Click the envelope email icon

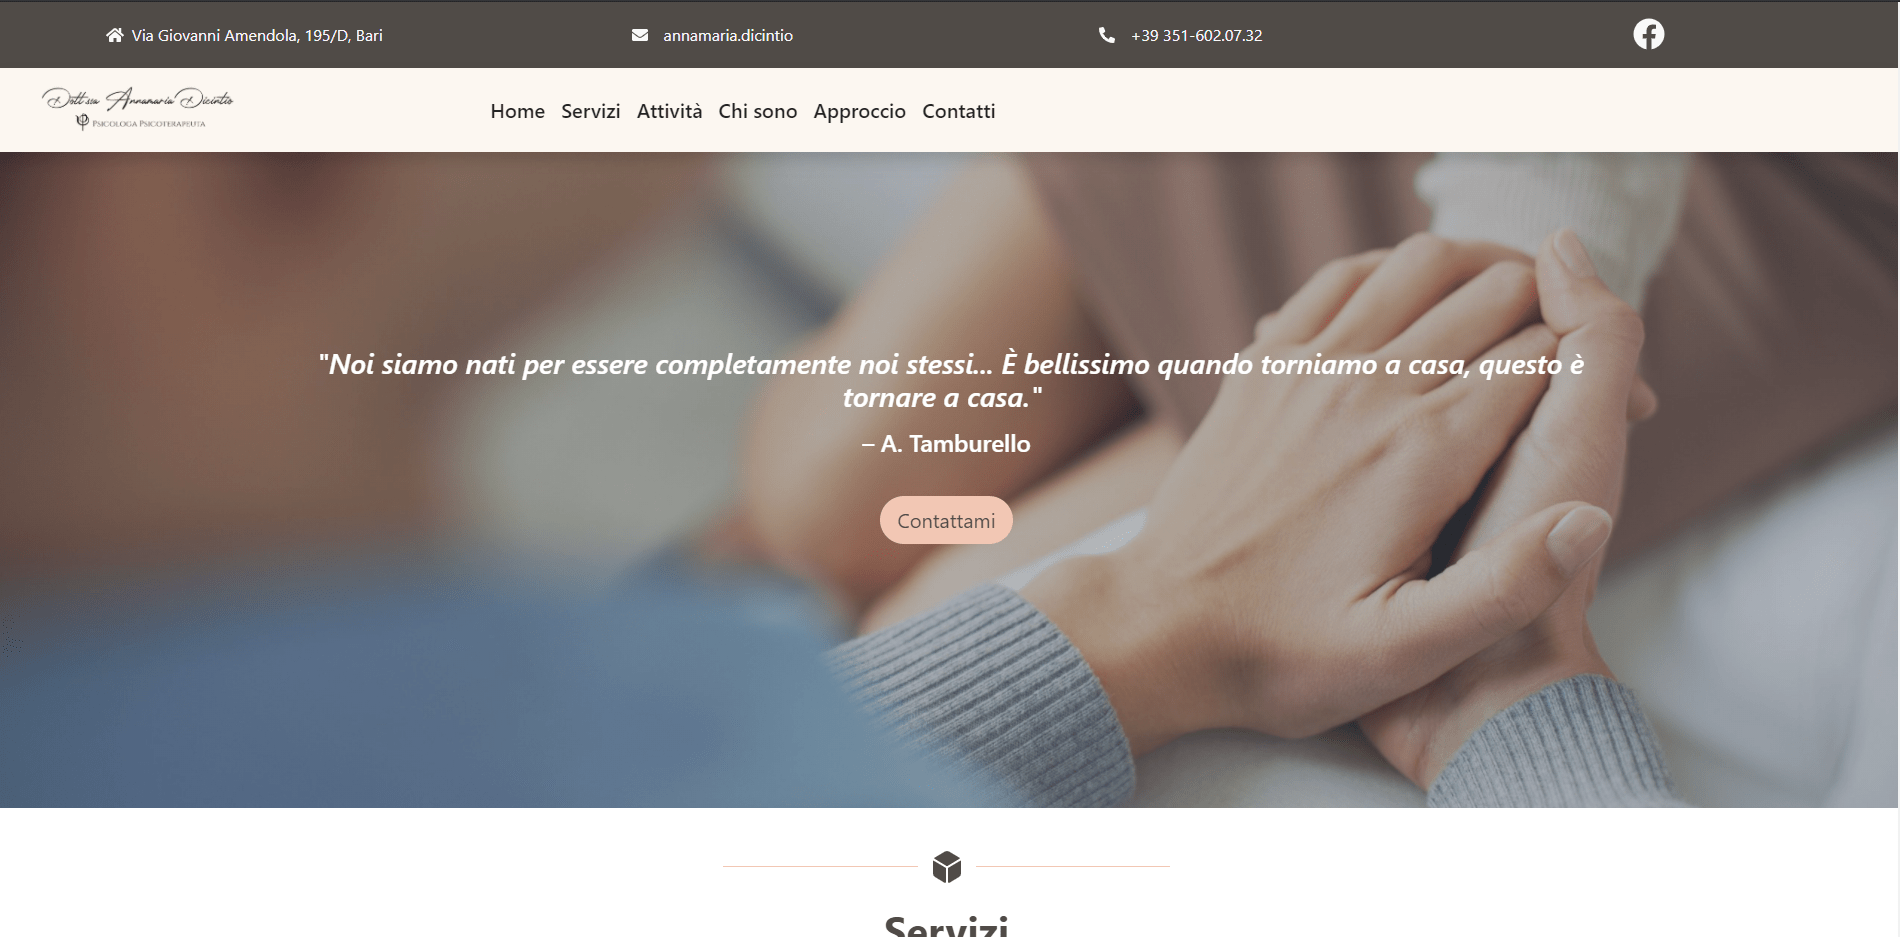640,35
